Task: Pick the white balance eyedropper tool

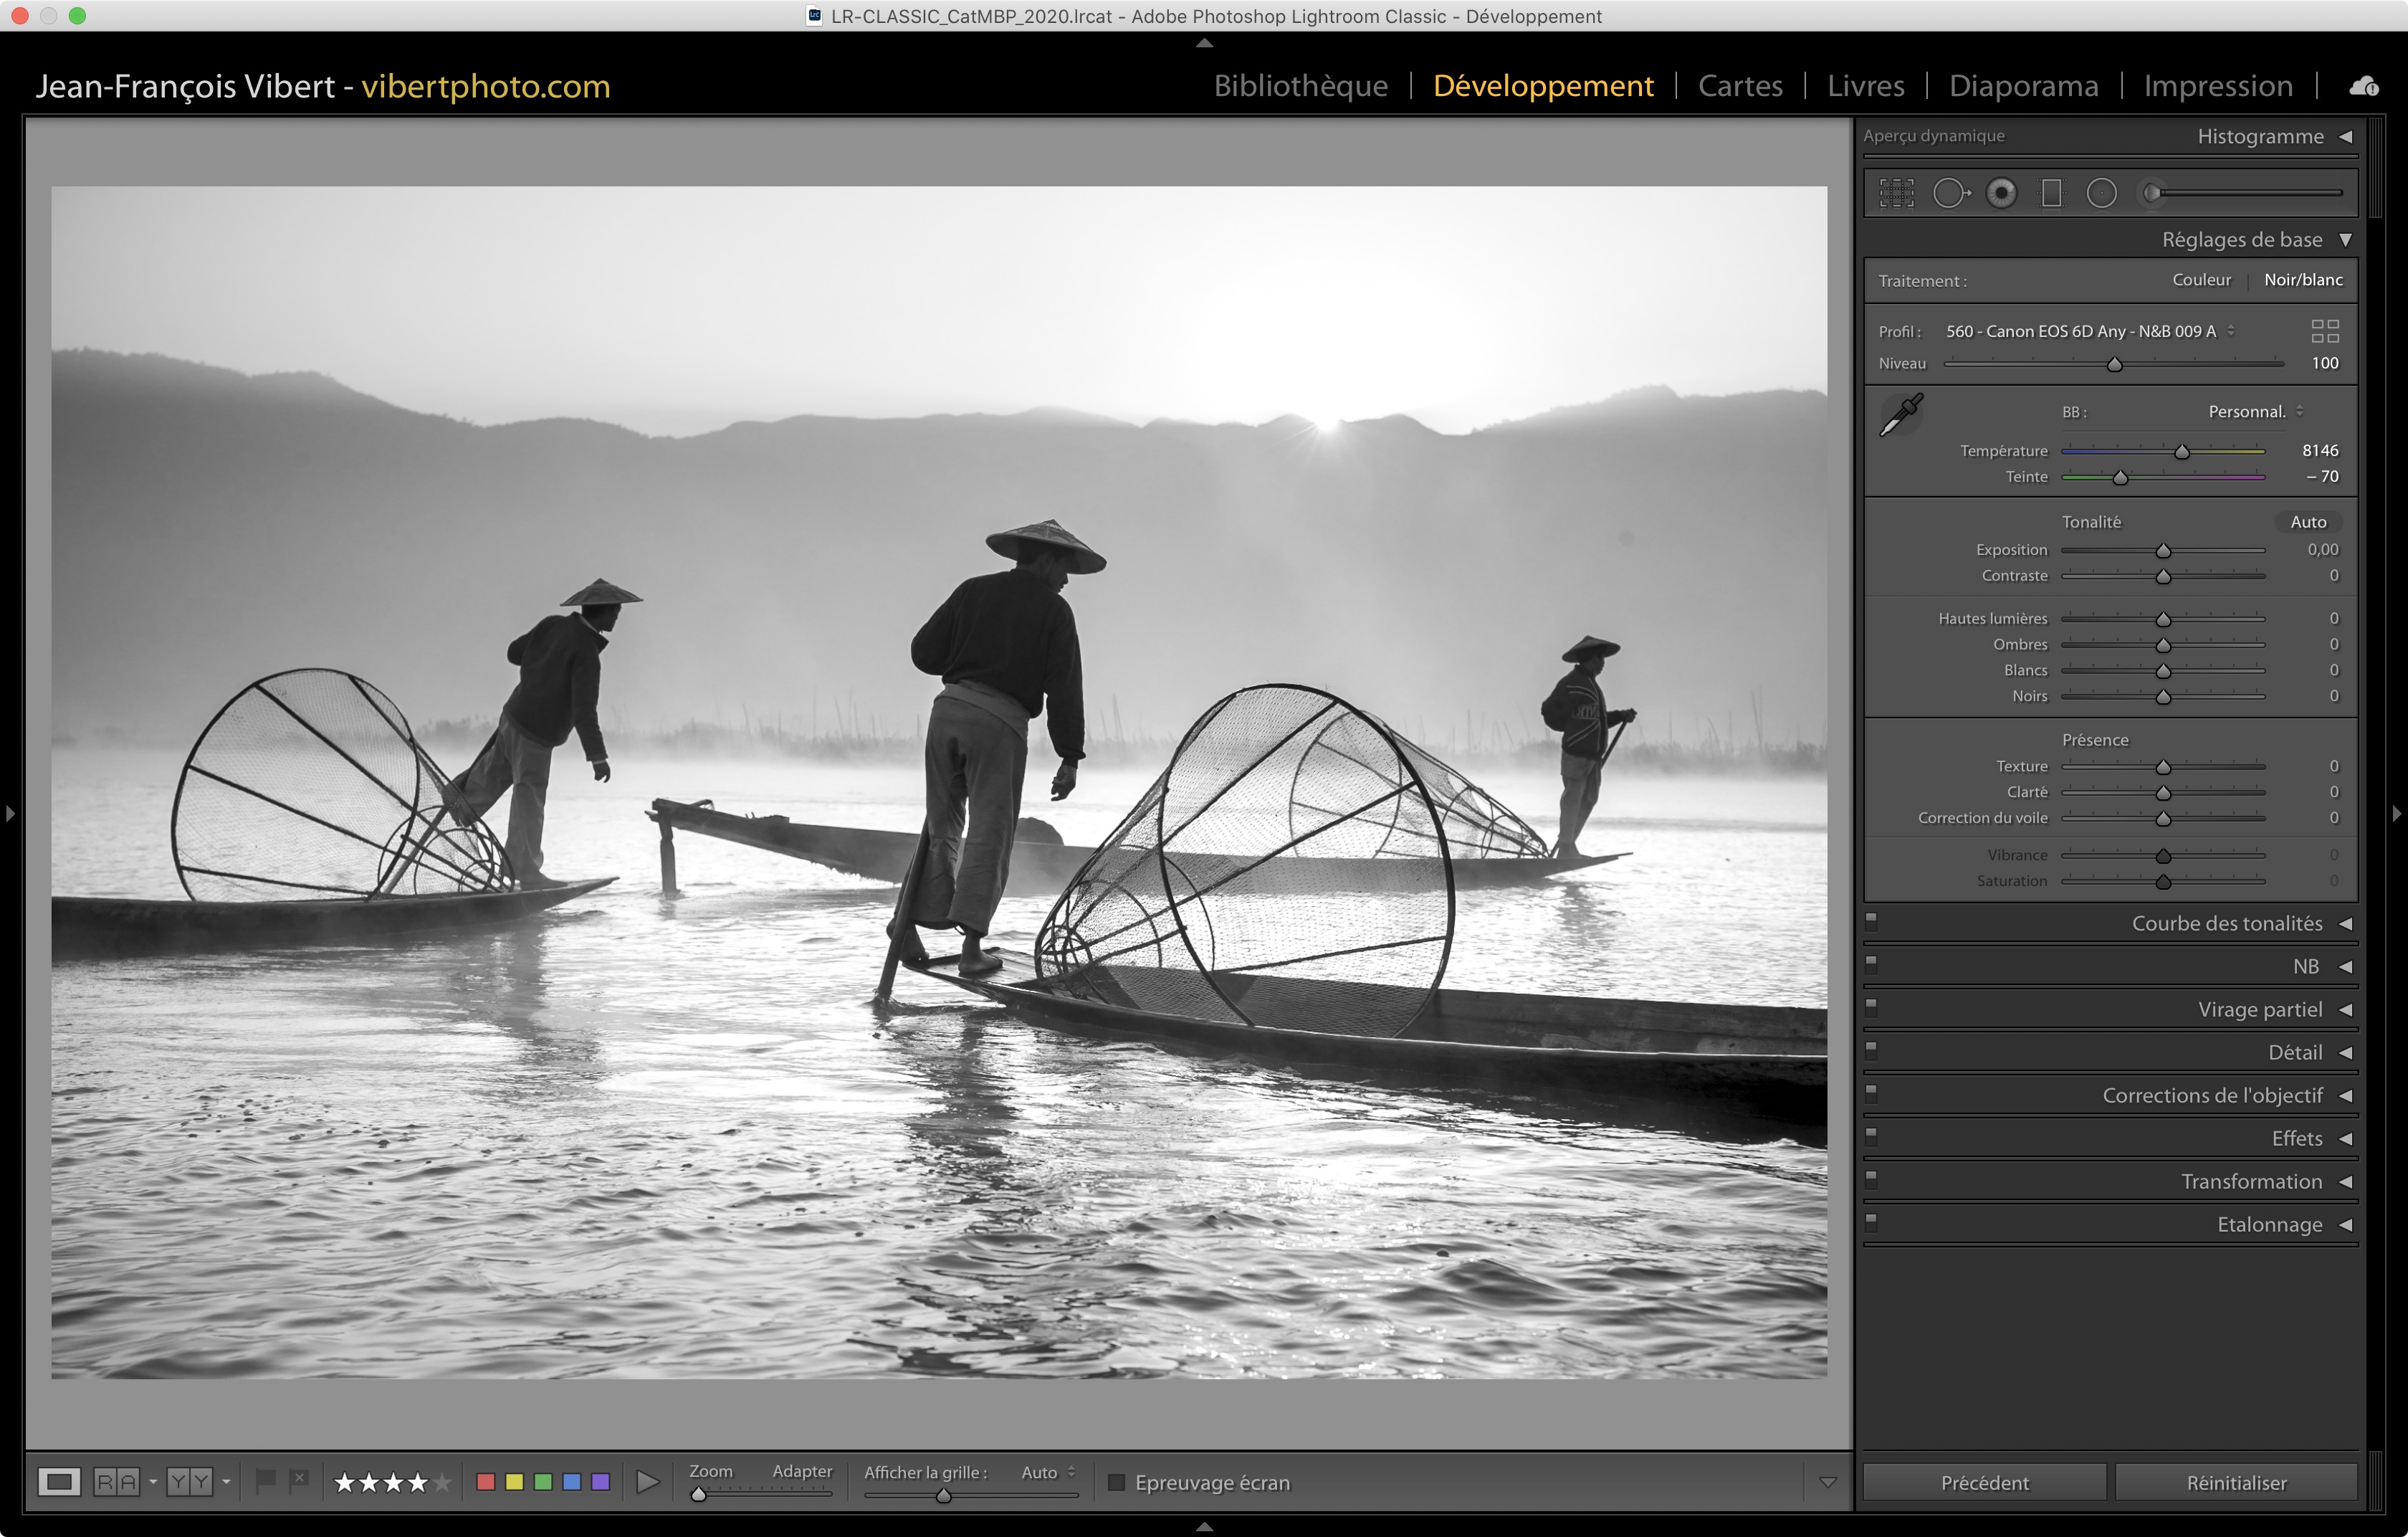Action: coord(1901,414)
